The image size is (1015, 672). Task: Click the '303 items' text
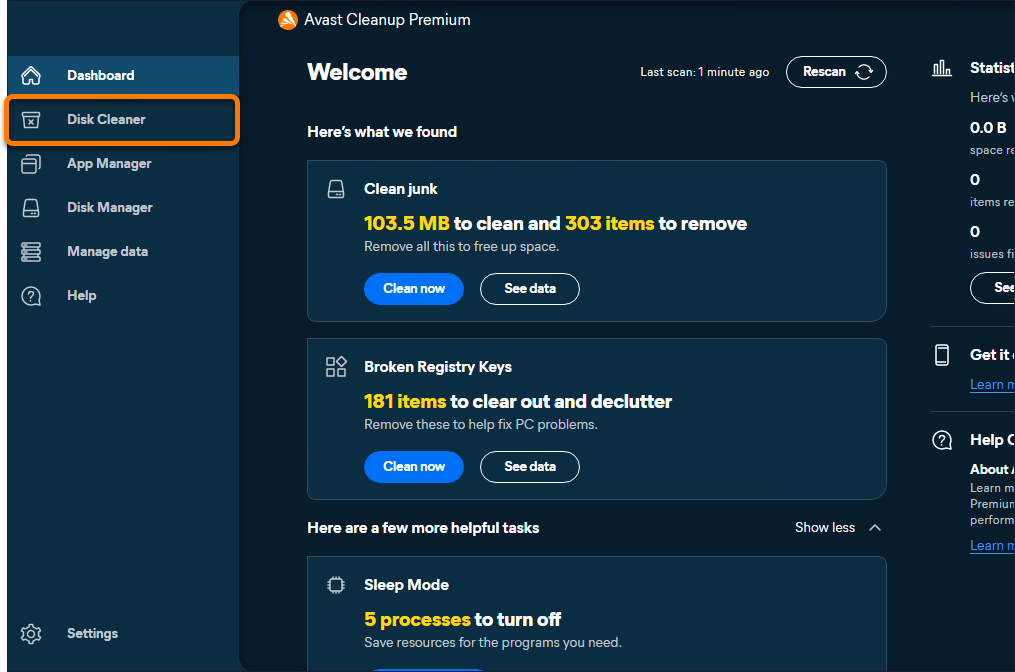[x=610, y=223]
